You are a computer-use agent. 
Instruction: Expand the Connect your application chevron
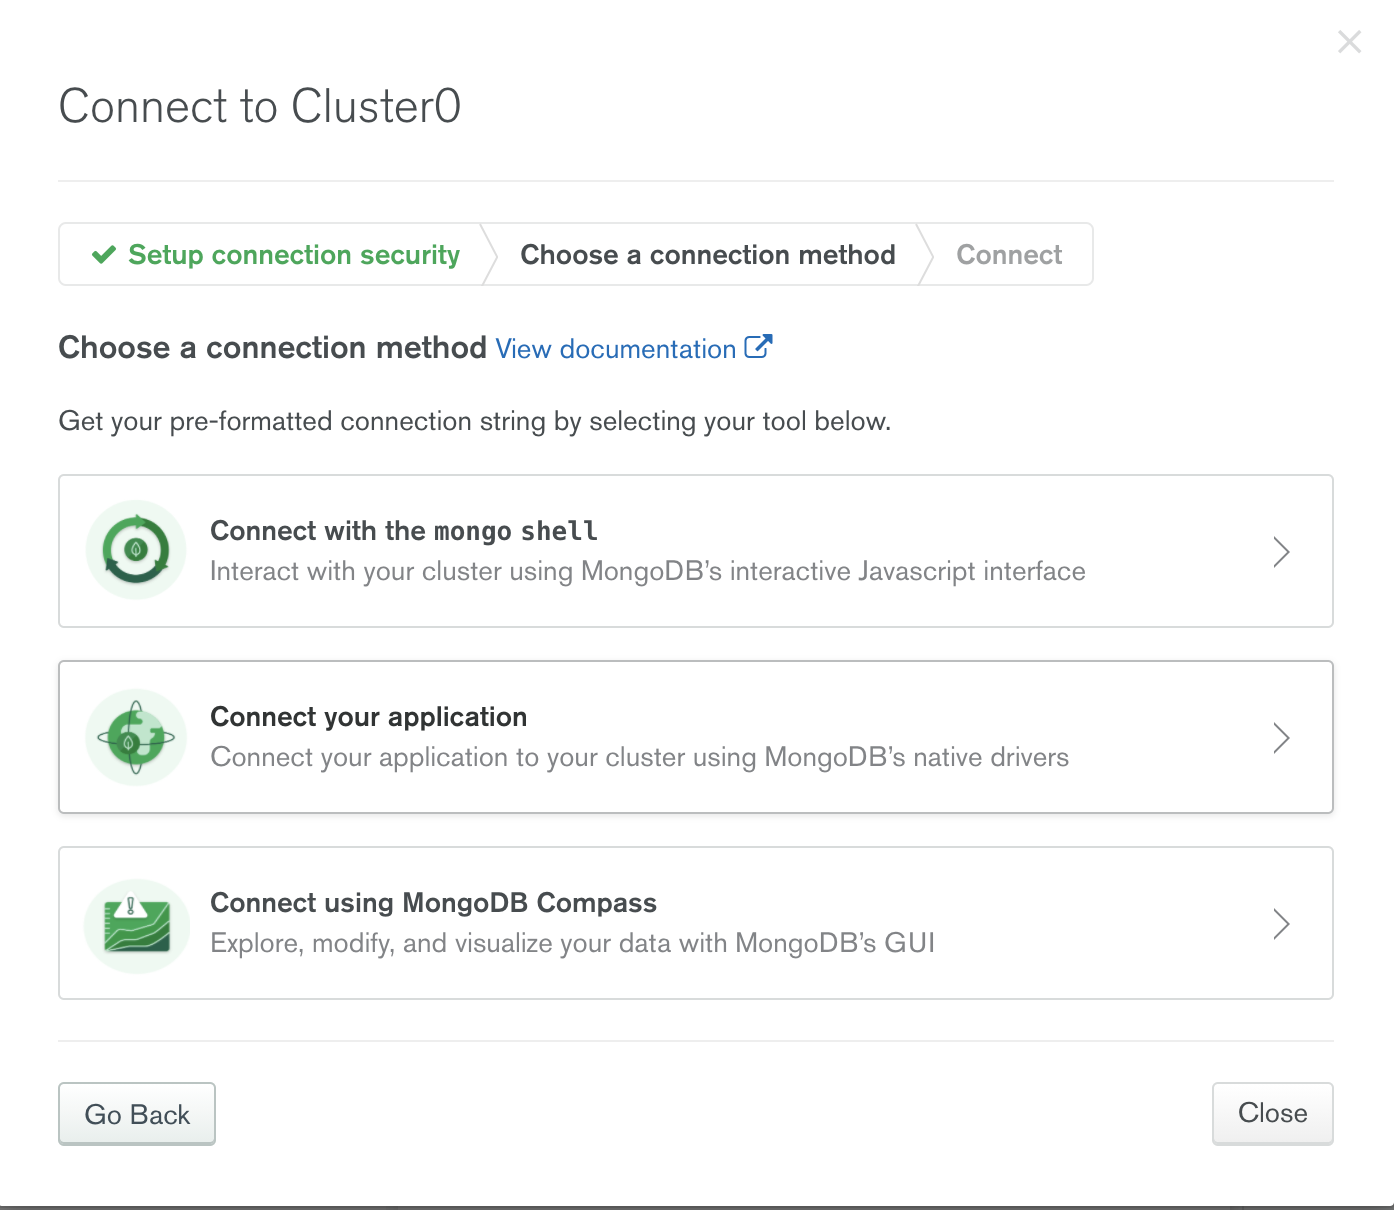pyautogui.click(x=1281, y=738)
